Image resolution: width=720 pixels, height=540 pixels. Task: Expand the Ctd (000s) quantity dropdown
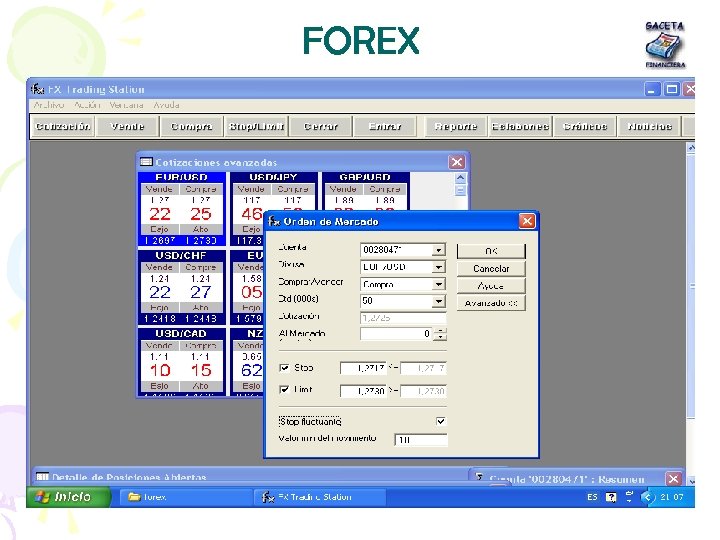click(439, 301)
